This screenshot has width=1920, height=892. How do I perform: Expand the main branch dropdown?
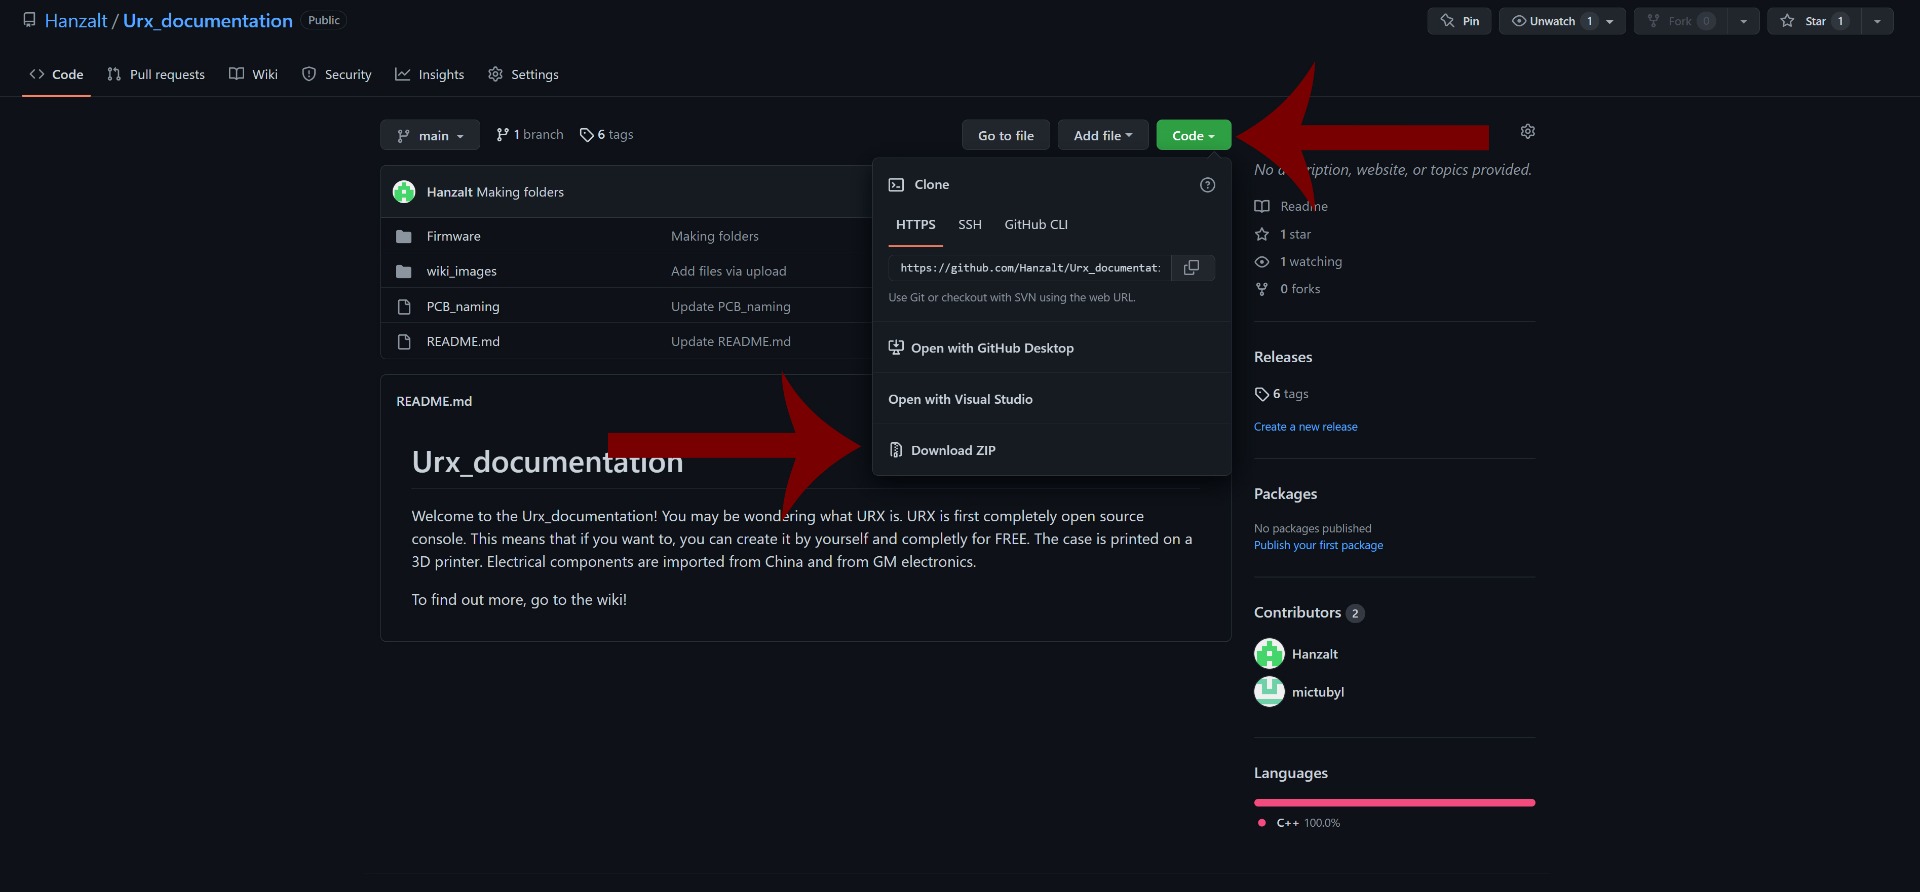430,136
